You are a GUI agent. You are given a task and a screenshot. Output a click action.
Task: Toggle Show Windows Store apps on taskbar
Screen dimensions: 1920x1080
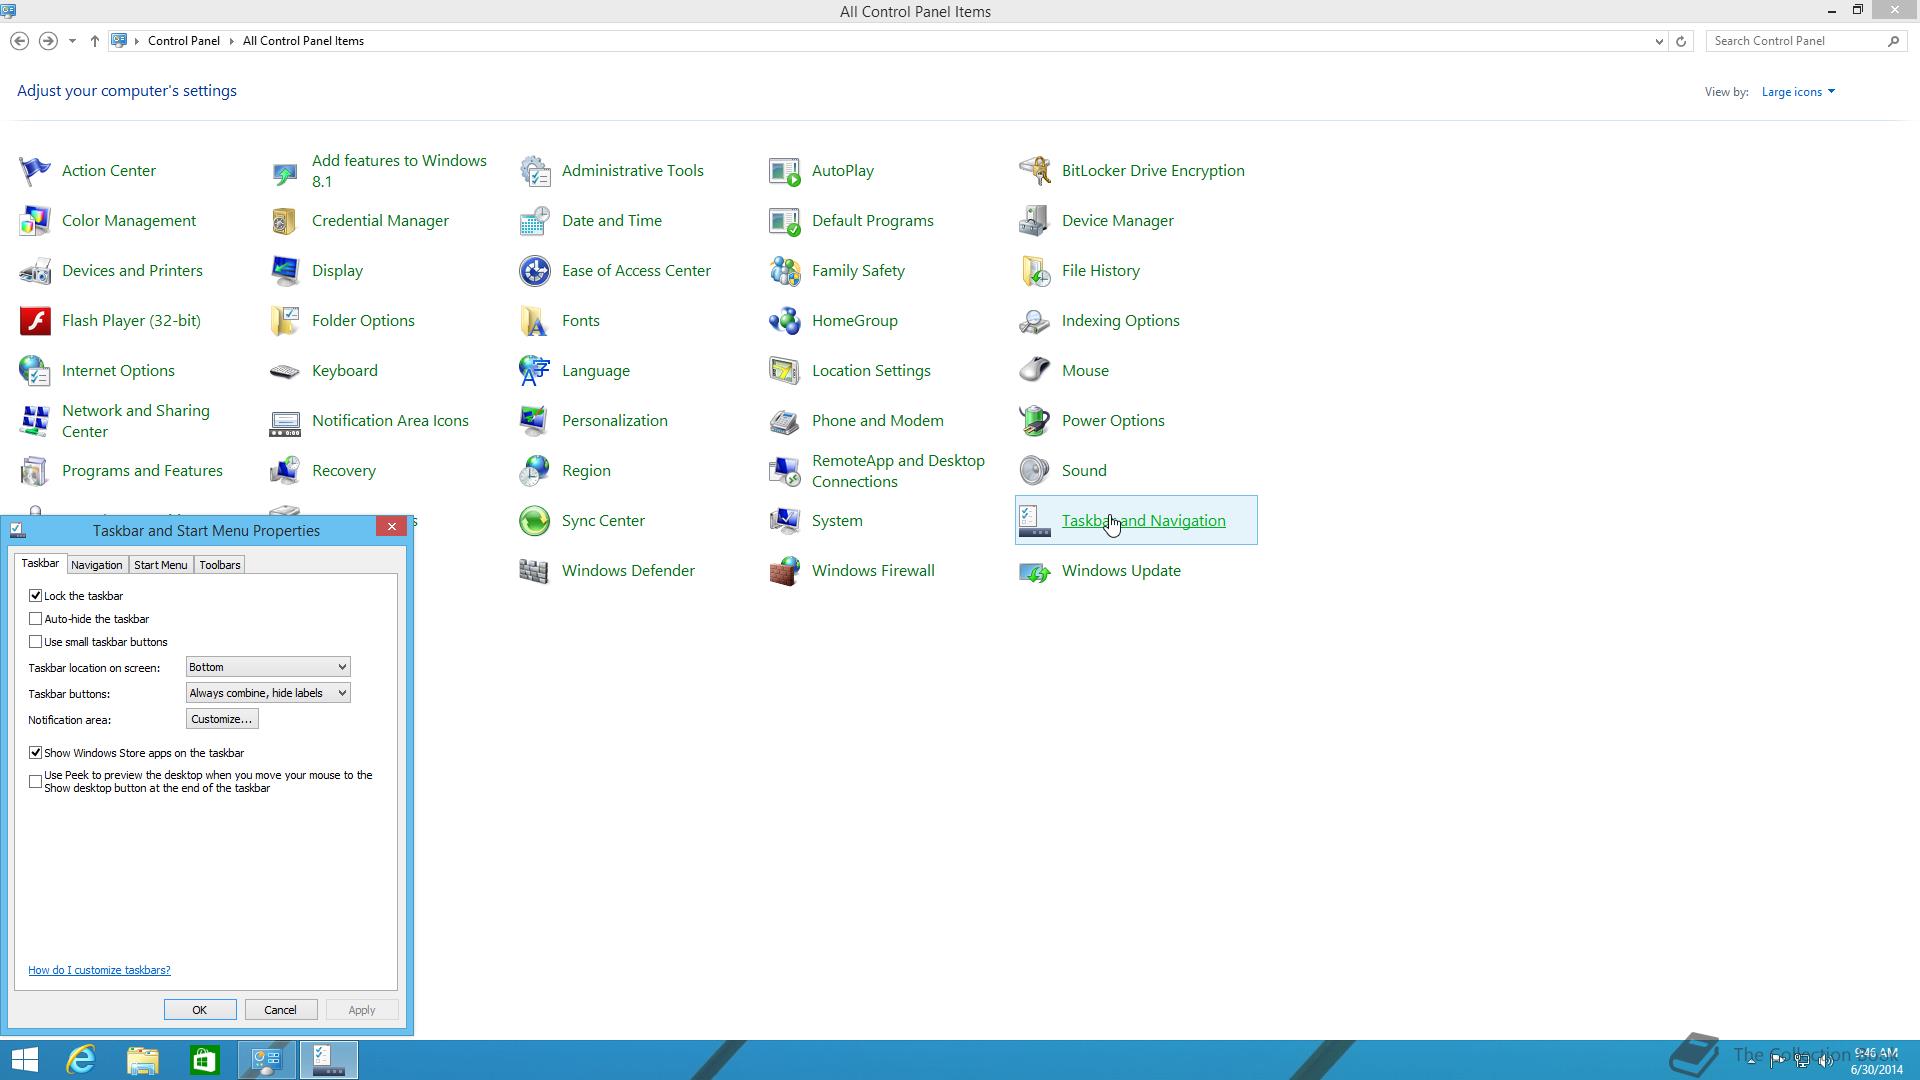click(x=36, y=753)
